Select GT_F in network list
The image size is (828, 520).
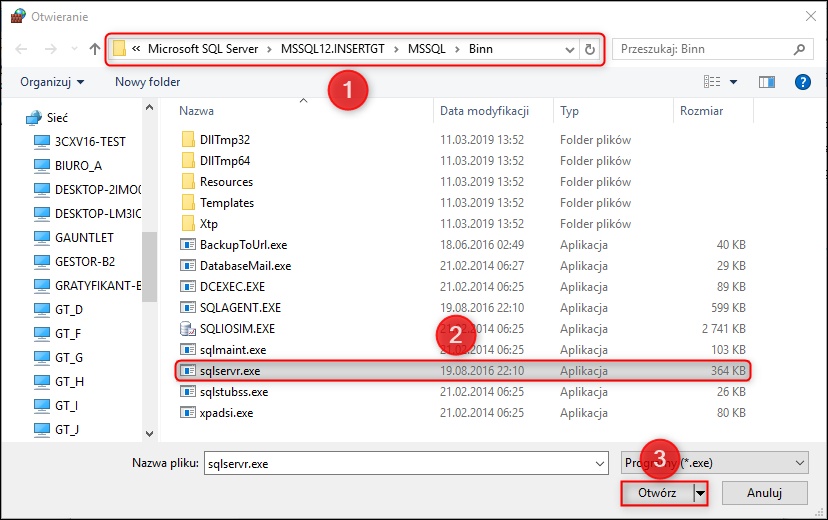click(68, 334)
